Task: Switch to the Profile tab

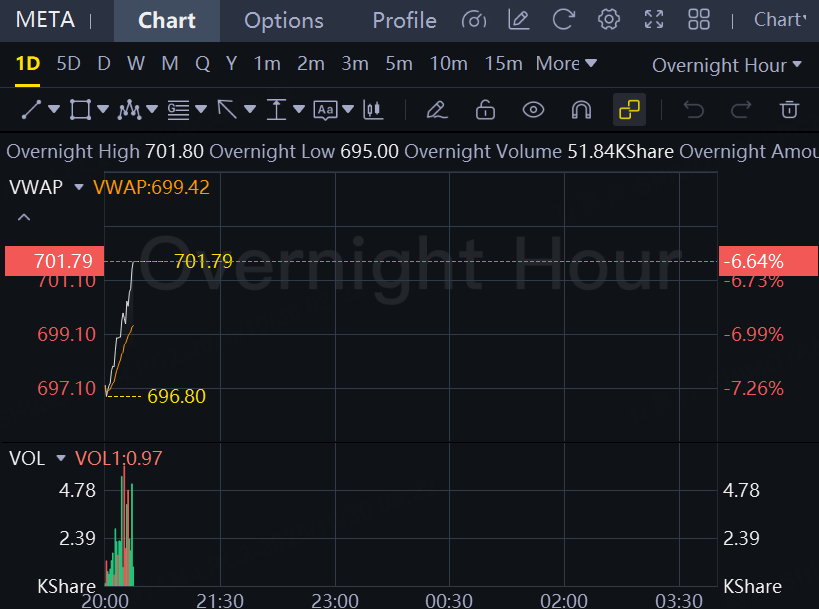Action: pos(404,21)
